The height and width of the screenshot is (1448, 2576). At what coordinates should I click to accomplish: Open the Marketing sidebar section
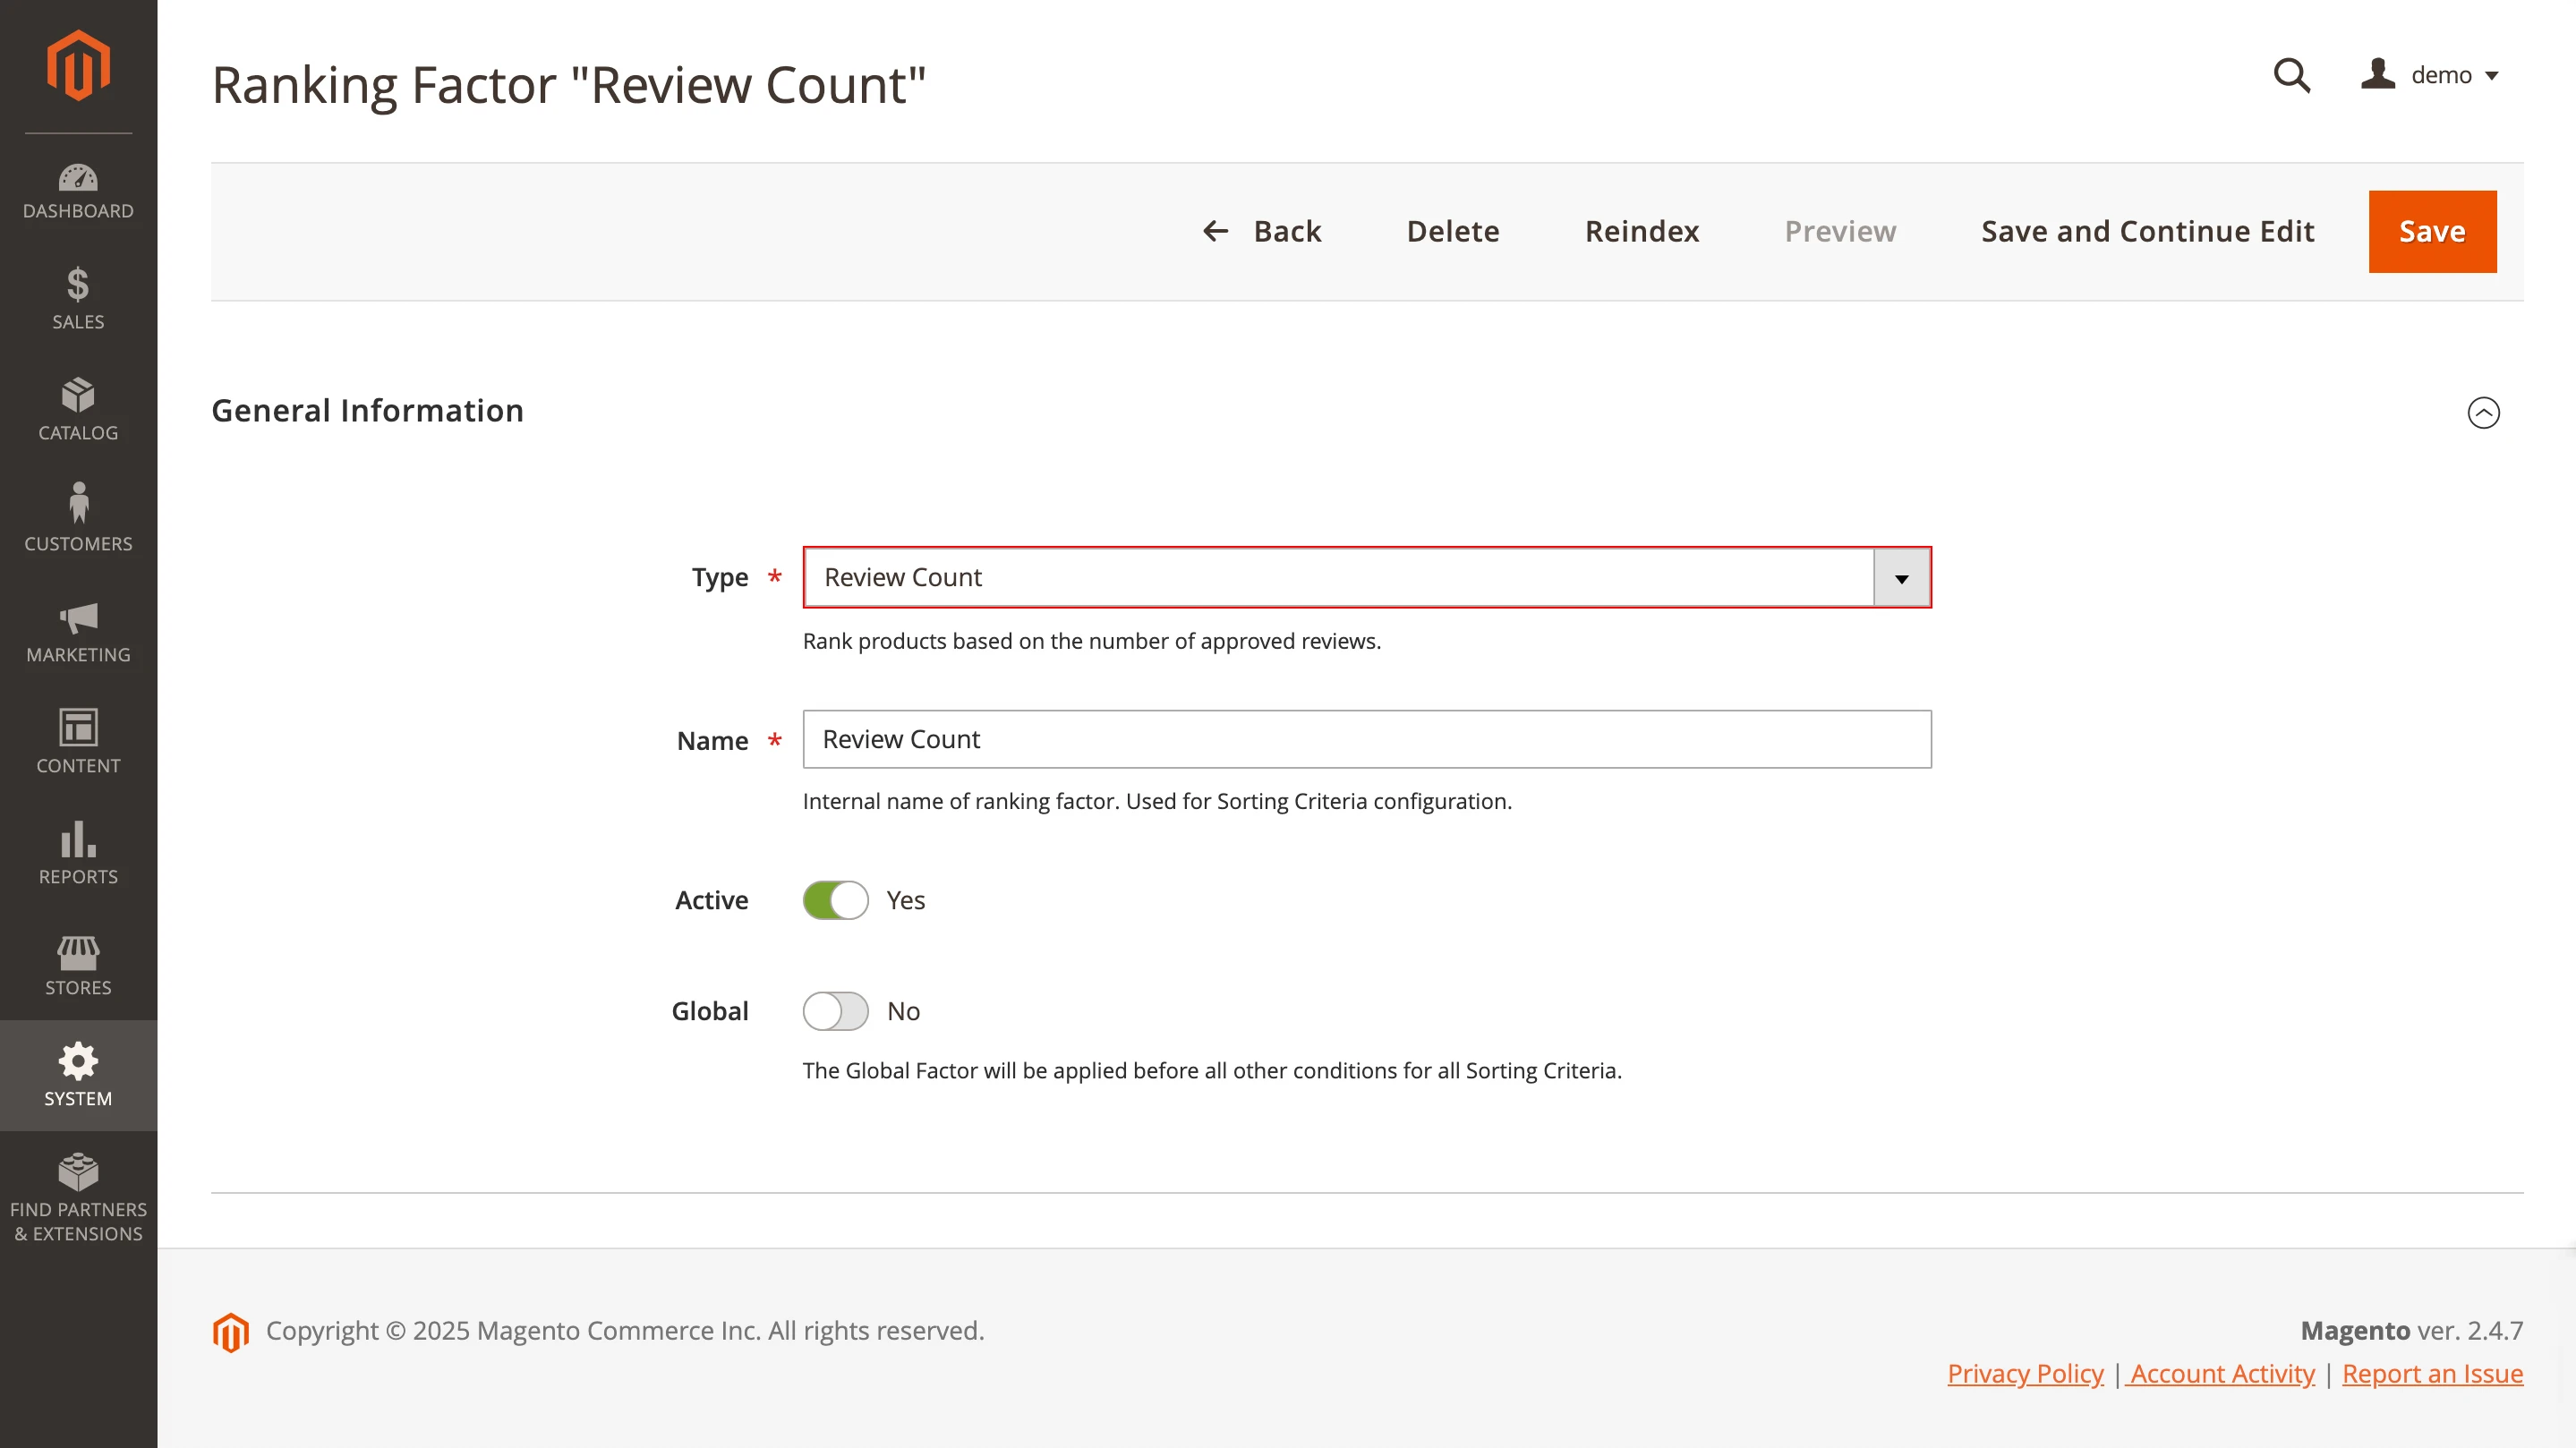coord(78,631)
